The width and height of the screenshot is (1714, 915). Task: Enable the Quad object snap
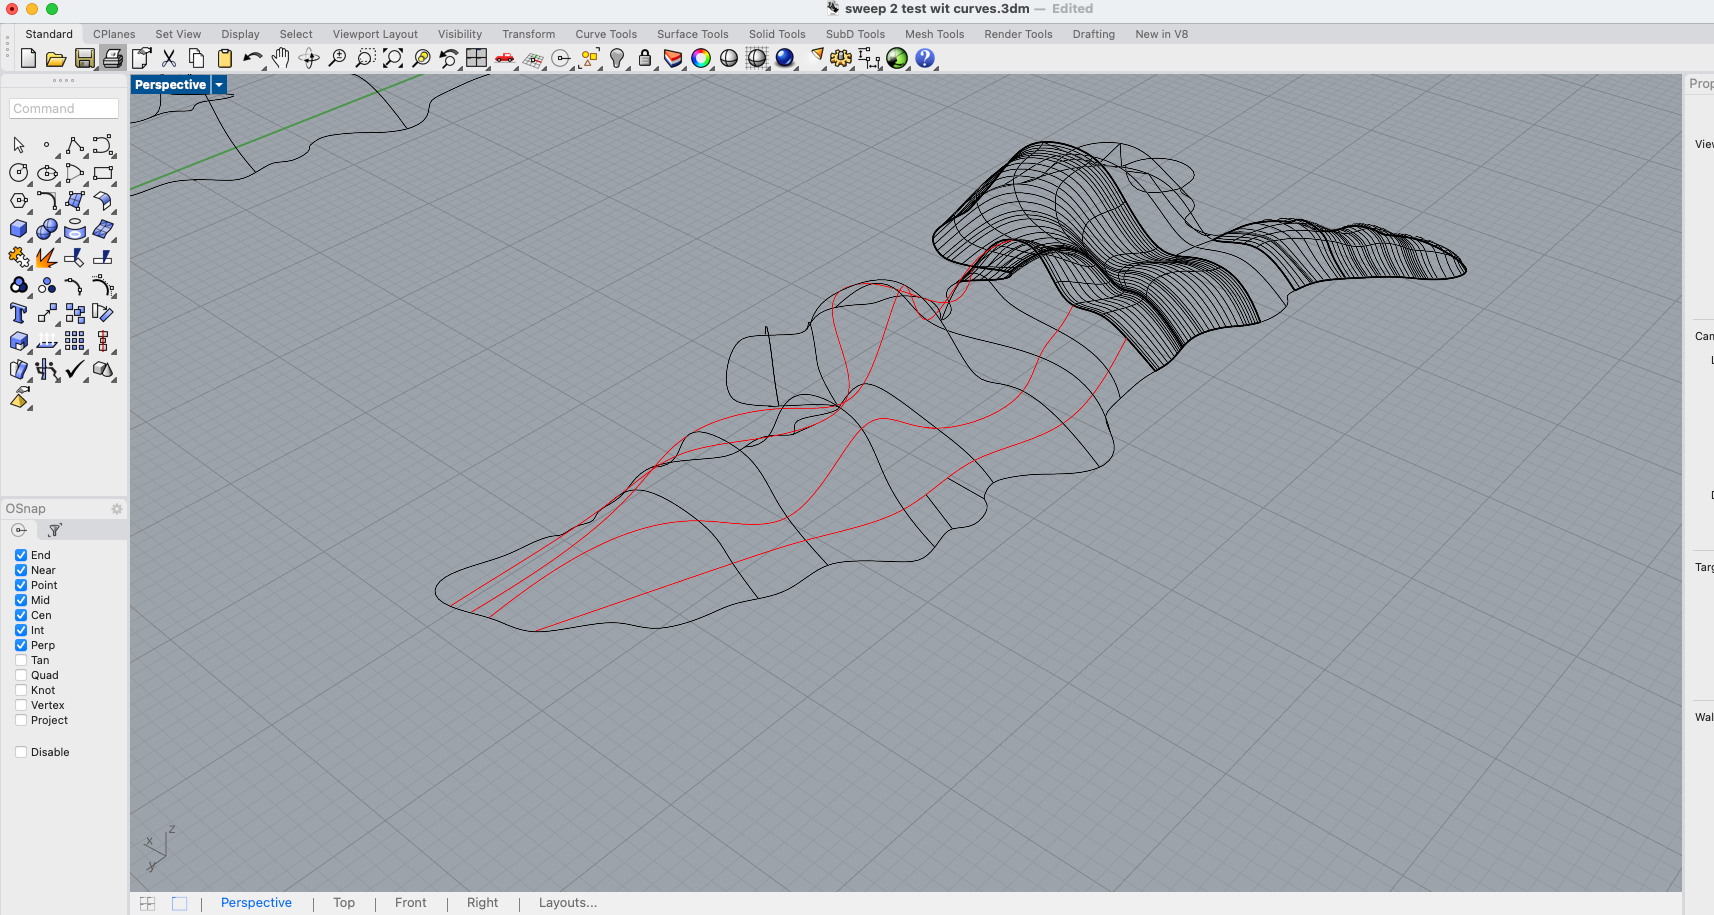[21, 675]
